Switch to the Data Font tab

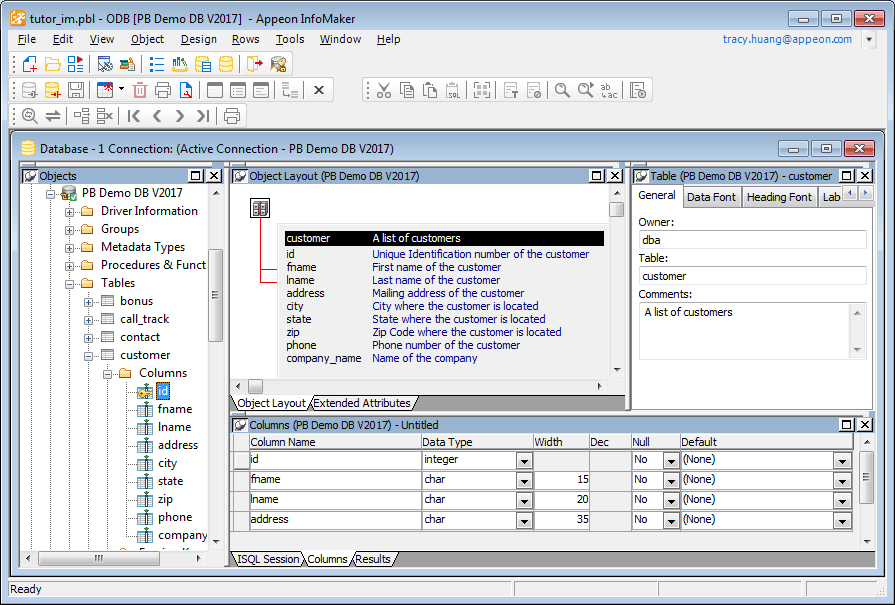[711, 197]
